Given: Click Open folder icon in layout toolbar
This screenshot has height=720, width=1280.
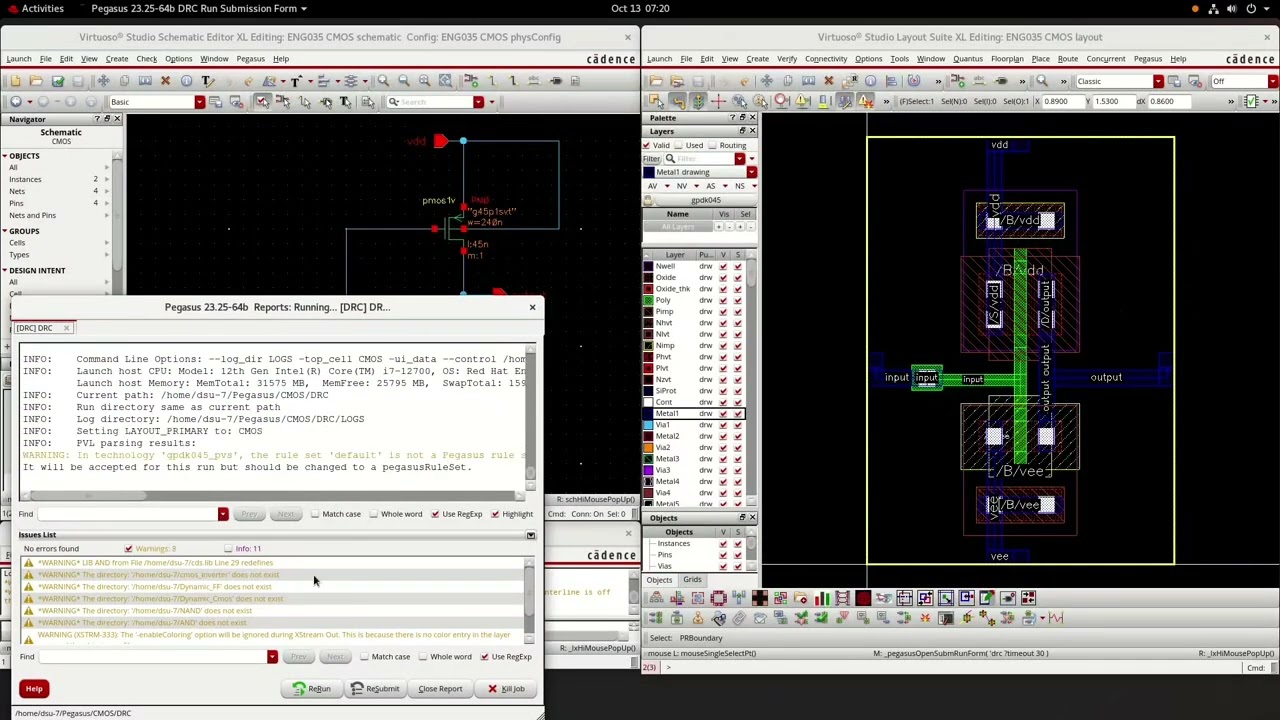Looking at the screenshot, I should point(655,80).
